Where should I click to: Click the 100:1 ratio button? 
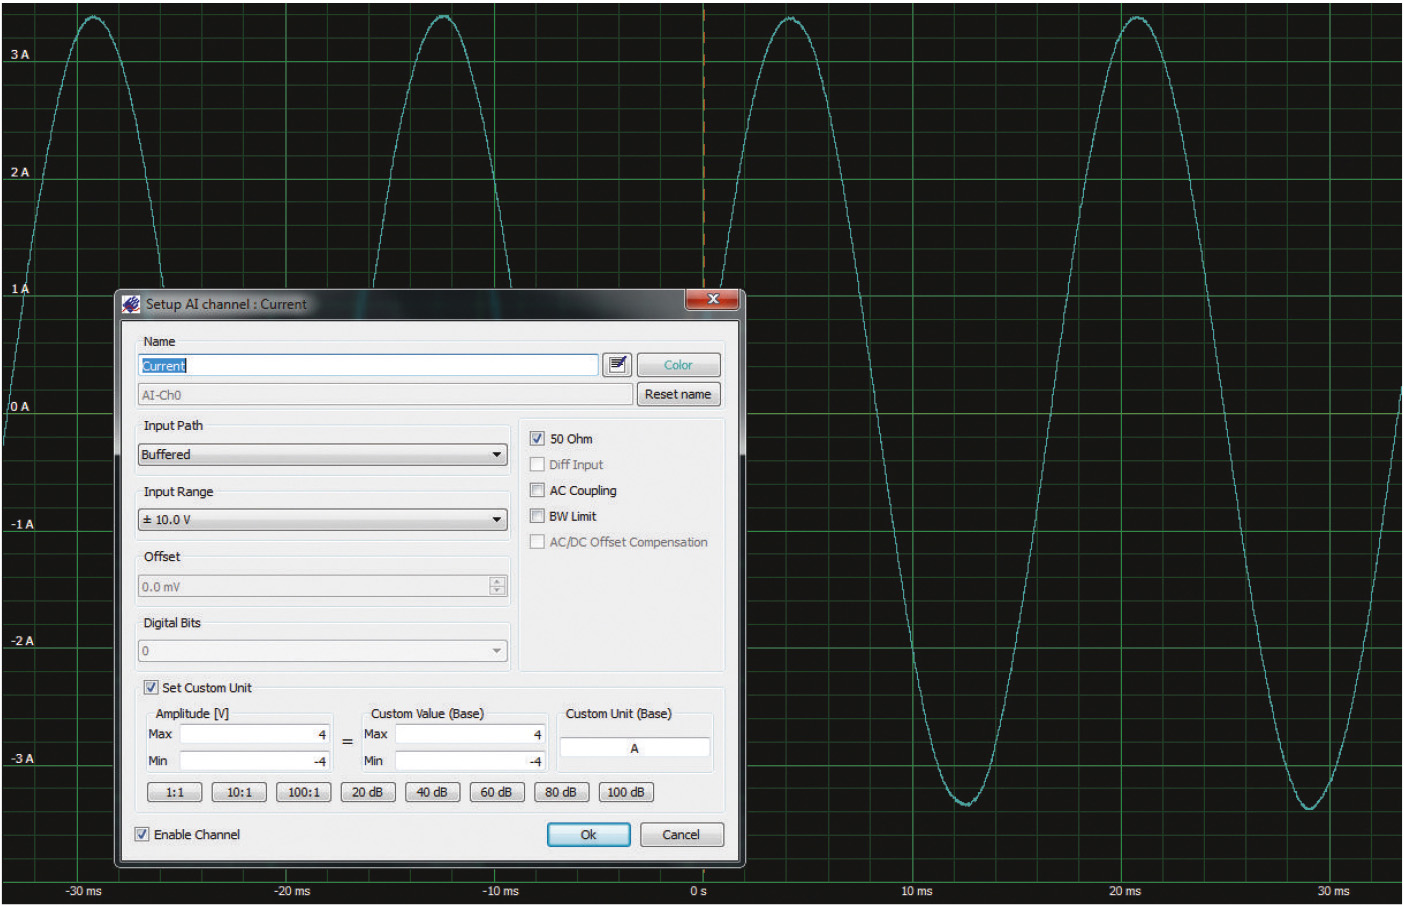(x=304, y=792)
